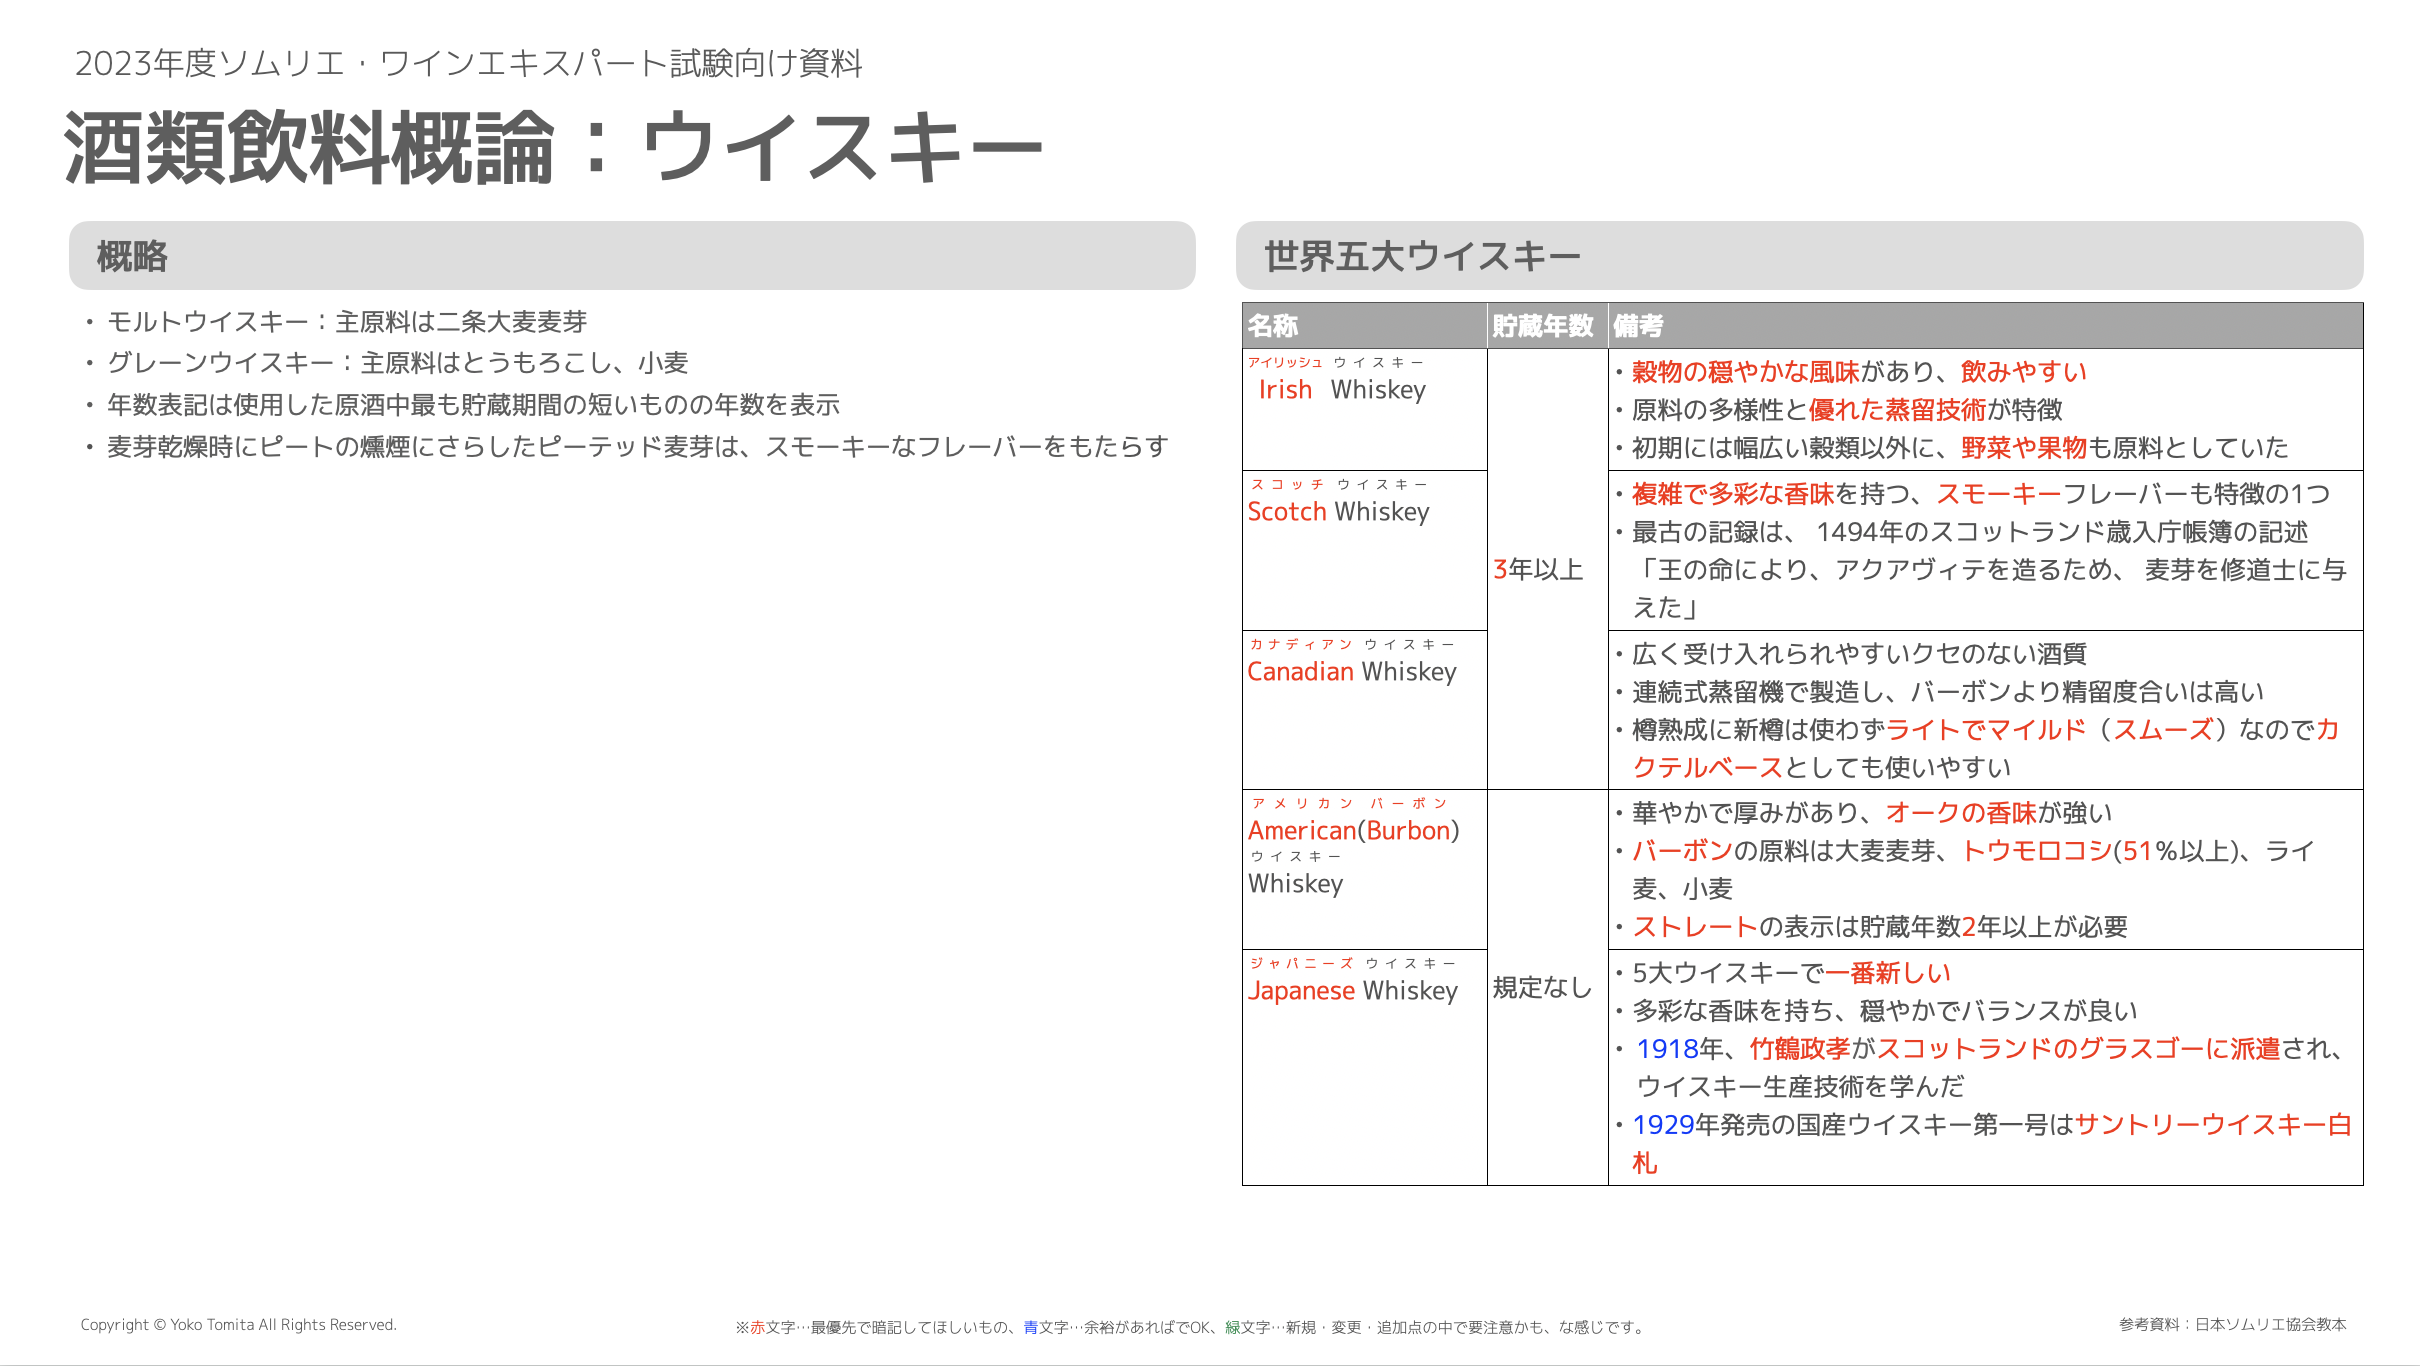Select the American(Burbon) Whiskey name cell
2420x1366 pixels.
(1364, 869)
